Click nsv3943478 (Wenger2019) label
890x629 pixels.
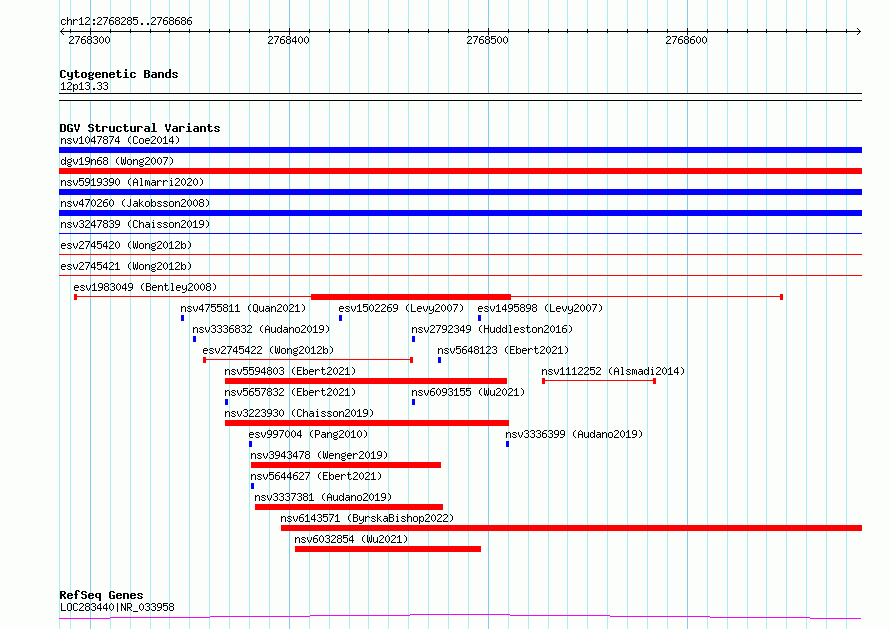click(319, 455)
